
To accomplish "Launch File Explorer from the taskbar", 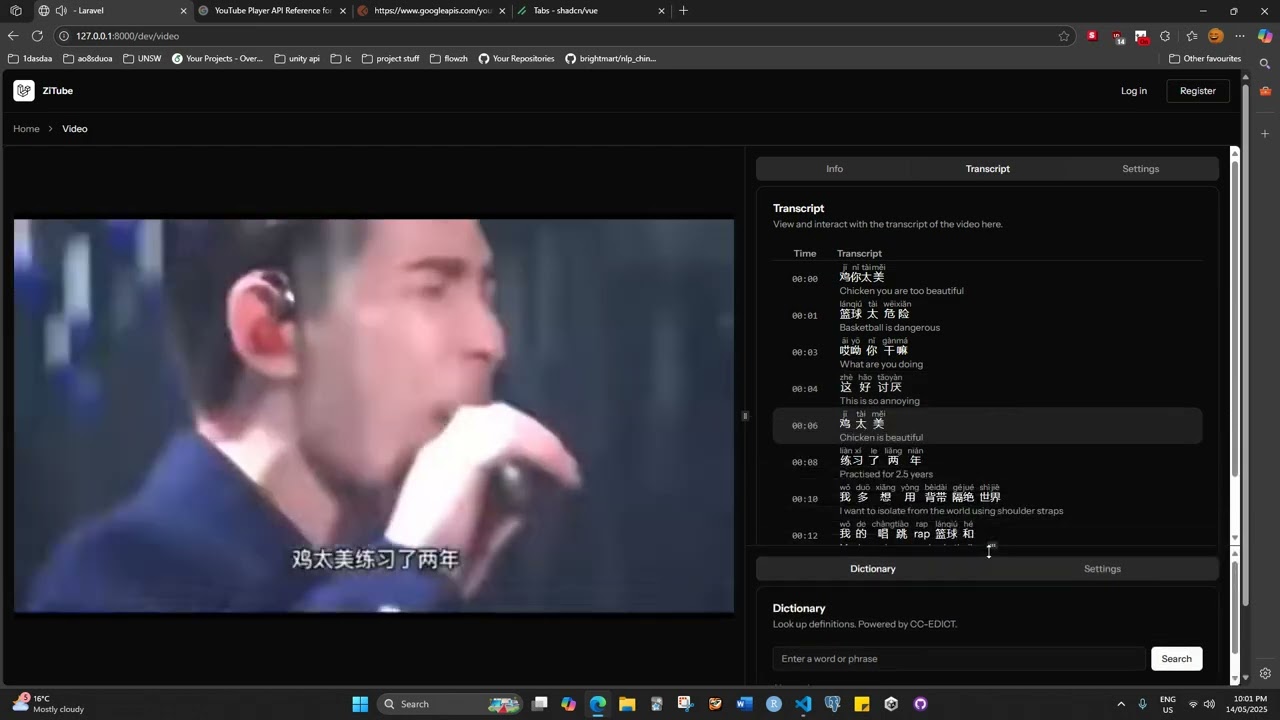I will point(627,704).
